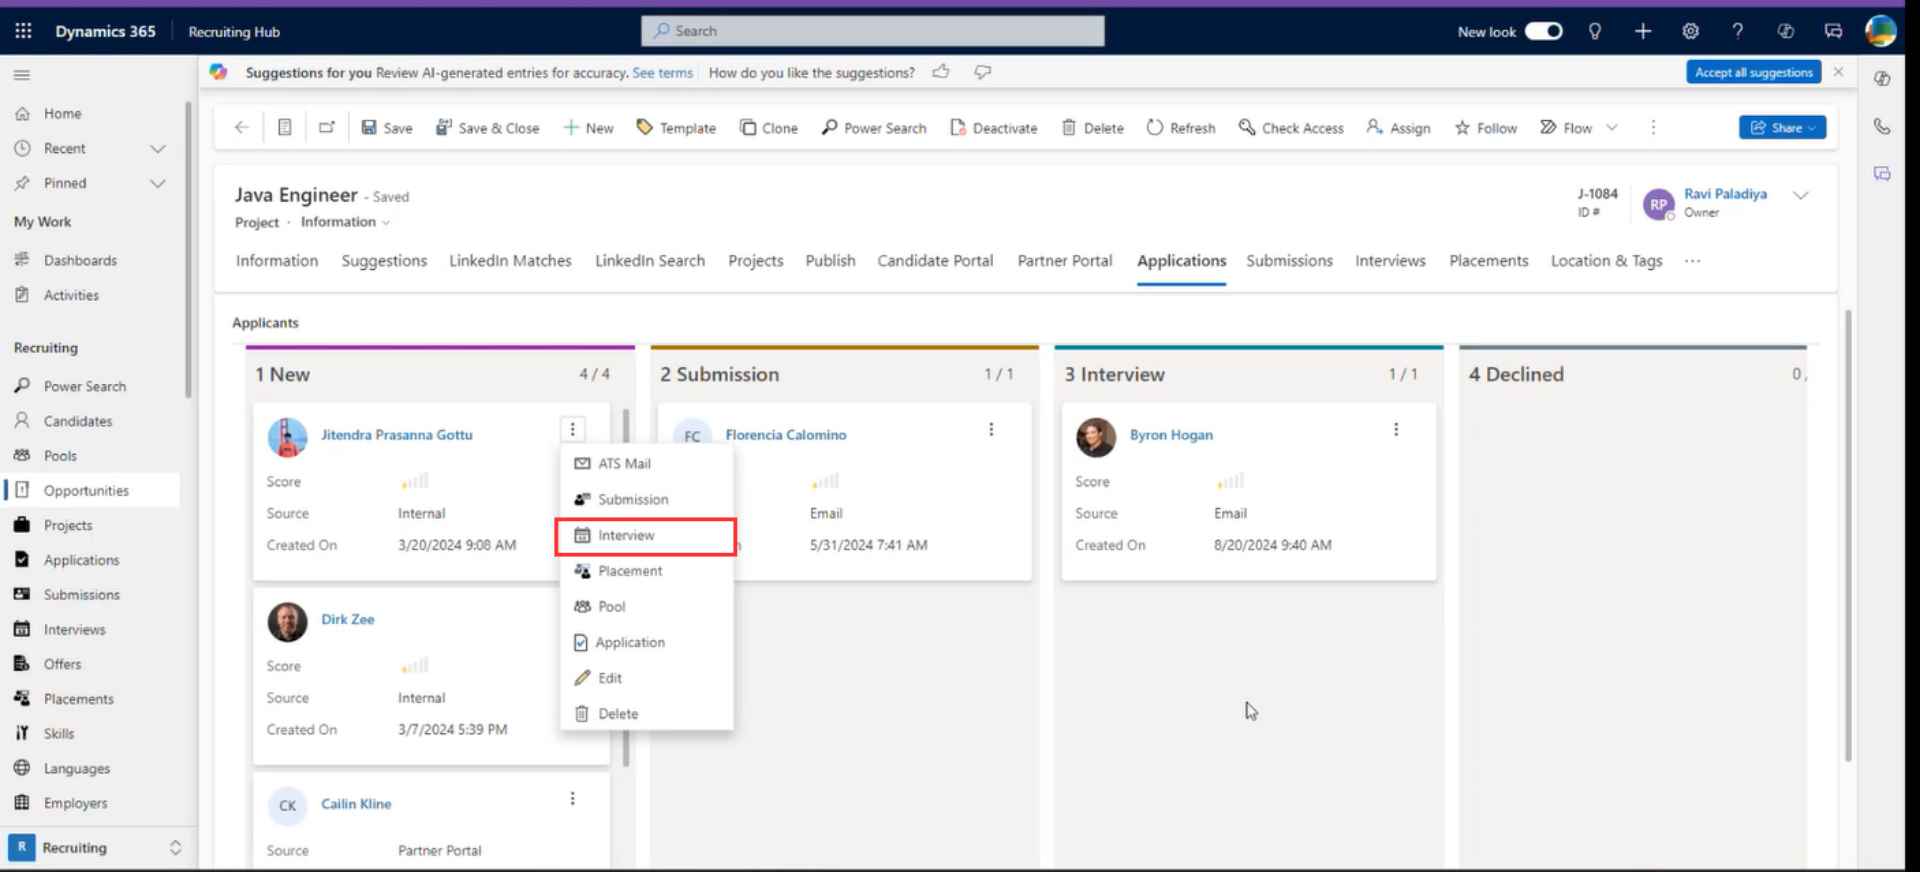Open command bar more options ellipsis
Image resolution: width=1920 pixels, height=872 pixels.
(1653, 127)
